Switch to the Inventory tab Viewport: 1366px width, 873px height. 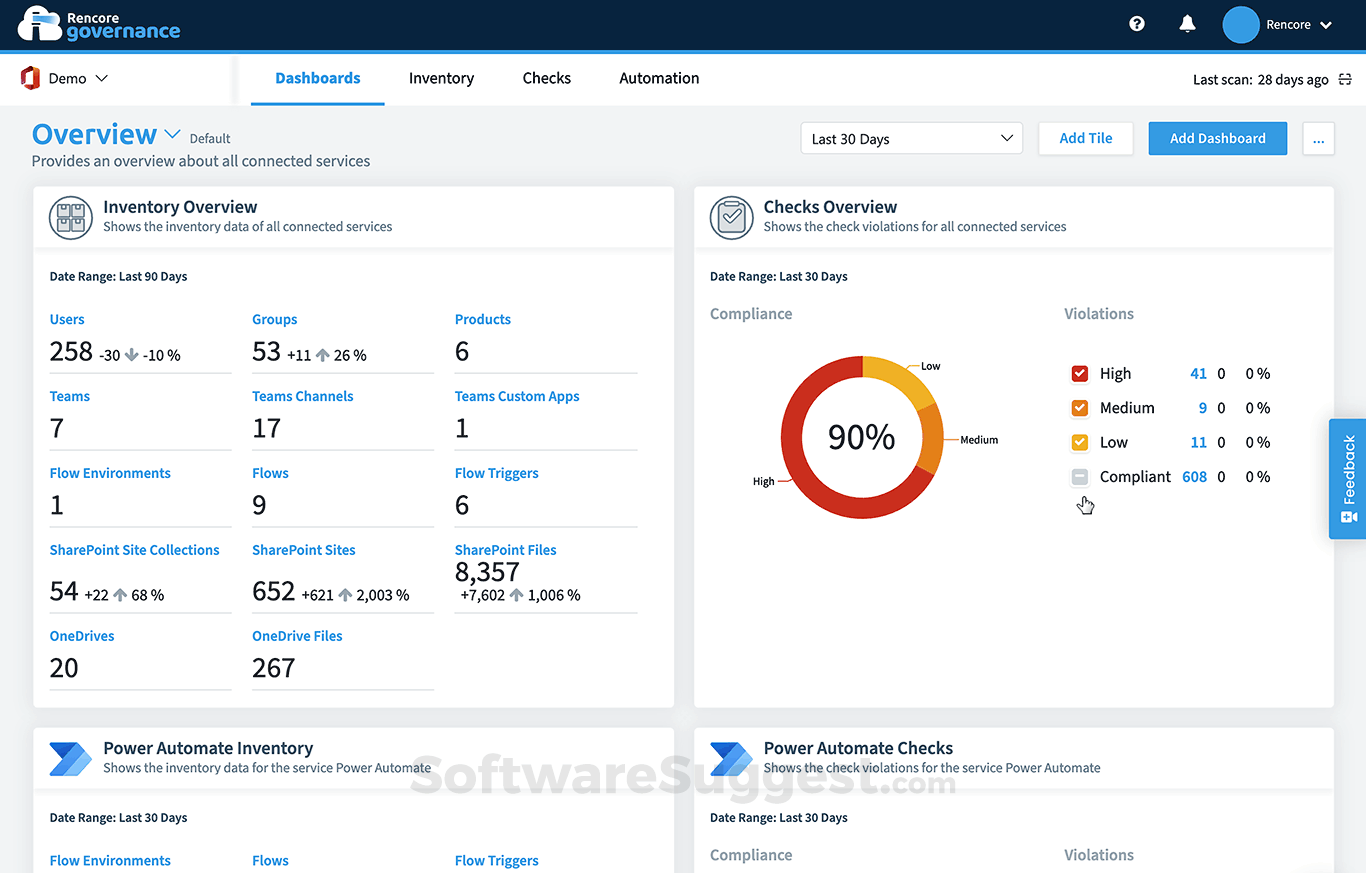441,78
